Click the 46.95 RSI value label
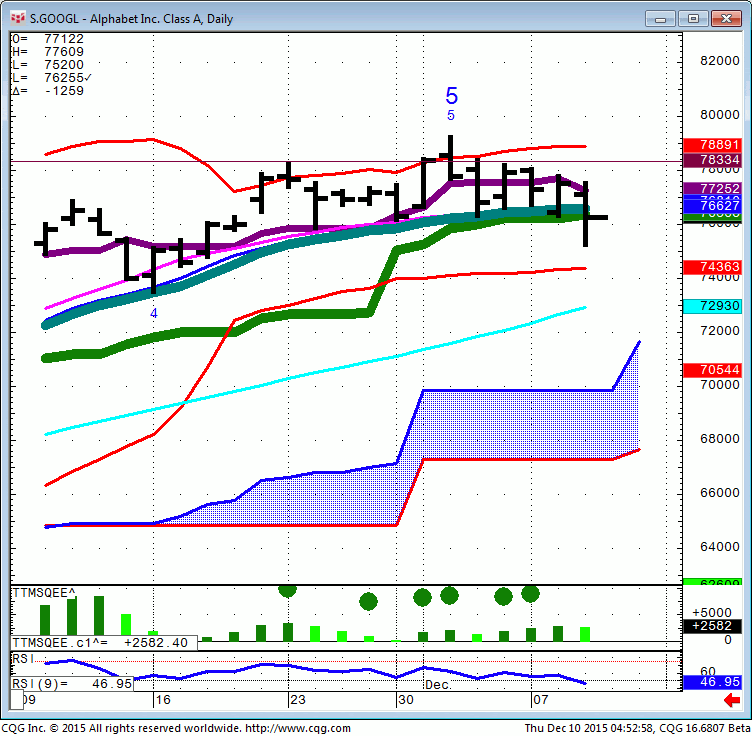 pos(712,682)
